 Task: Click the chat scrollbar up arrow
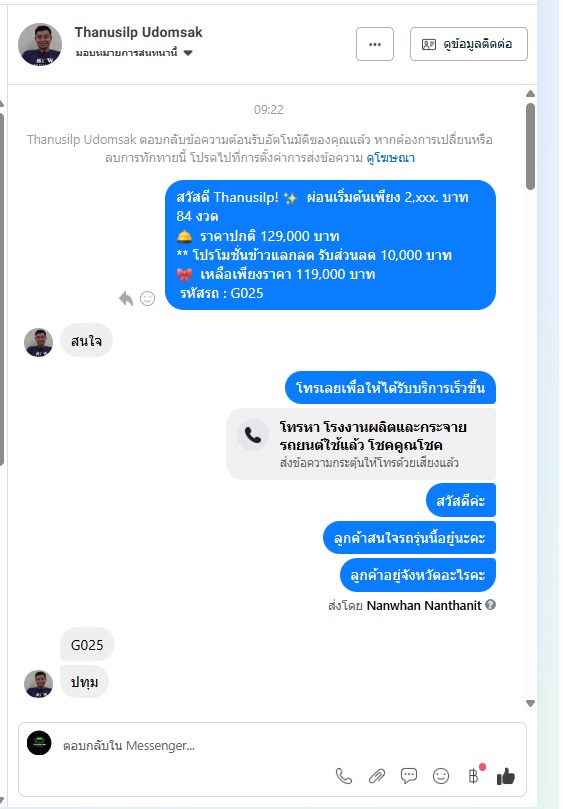pyautogui.click(x=530, y=94)
